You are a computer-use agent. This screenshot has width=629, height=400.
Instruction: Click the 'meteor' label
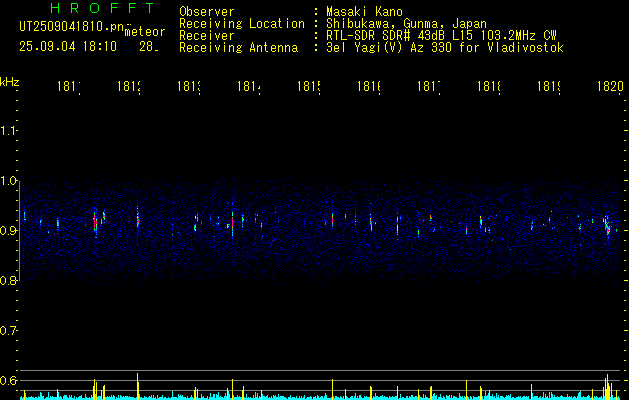tap(145, 32)
